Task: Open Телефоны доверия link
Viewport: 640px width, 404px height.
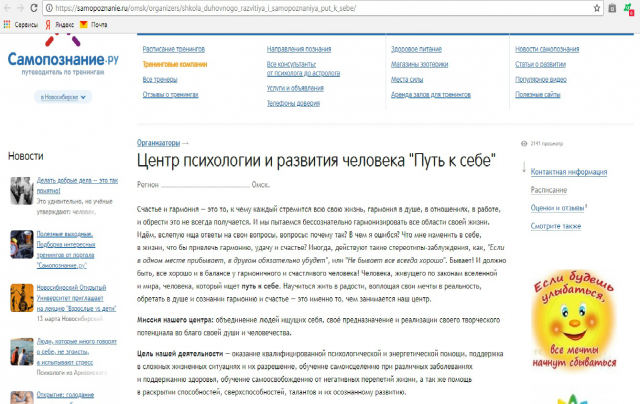Action: click(x=293, y=103)
